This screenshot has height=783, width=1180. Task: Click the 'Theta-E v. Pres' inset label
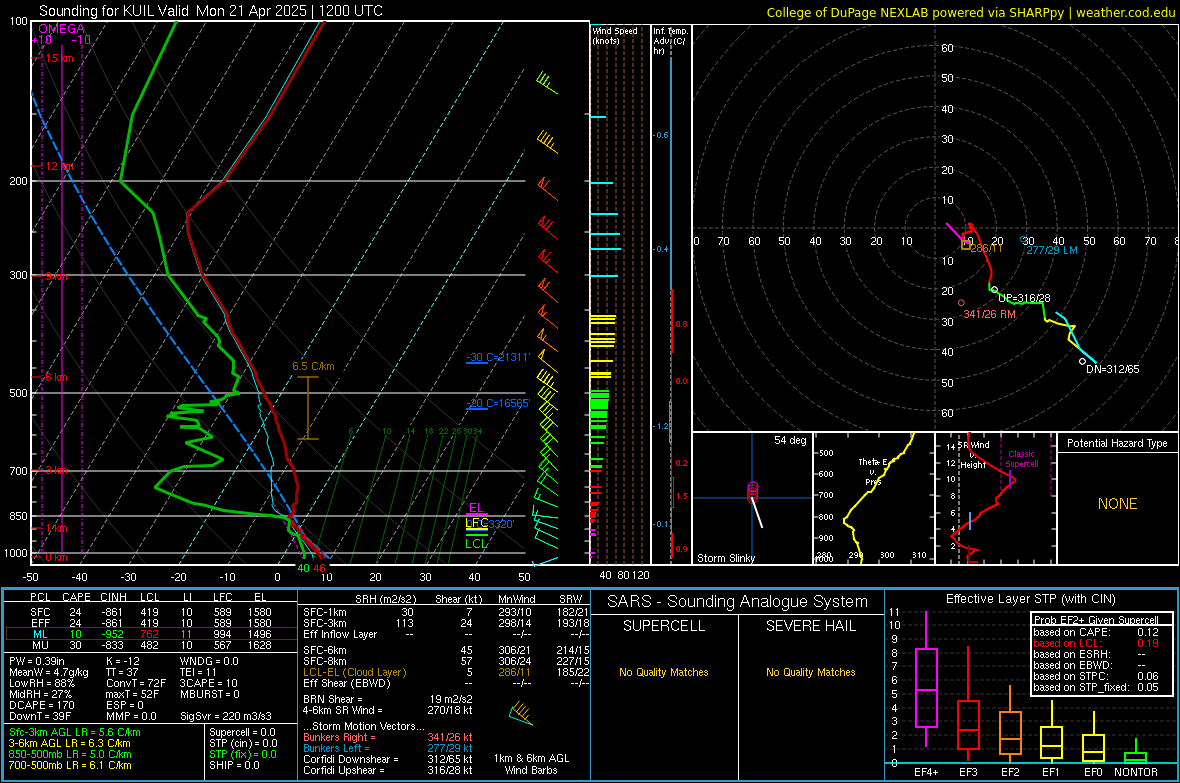point(873,471)
